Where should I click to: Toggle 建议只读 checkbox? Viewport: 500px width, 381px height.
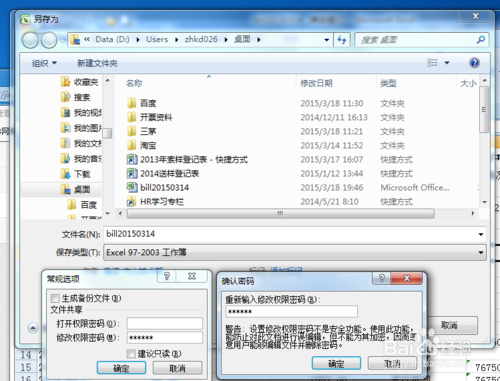[131, 353]
